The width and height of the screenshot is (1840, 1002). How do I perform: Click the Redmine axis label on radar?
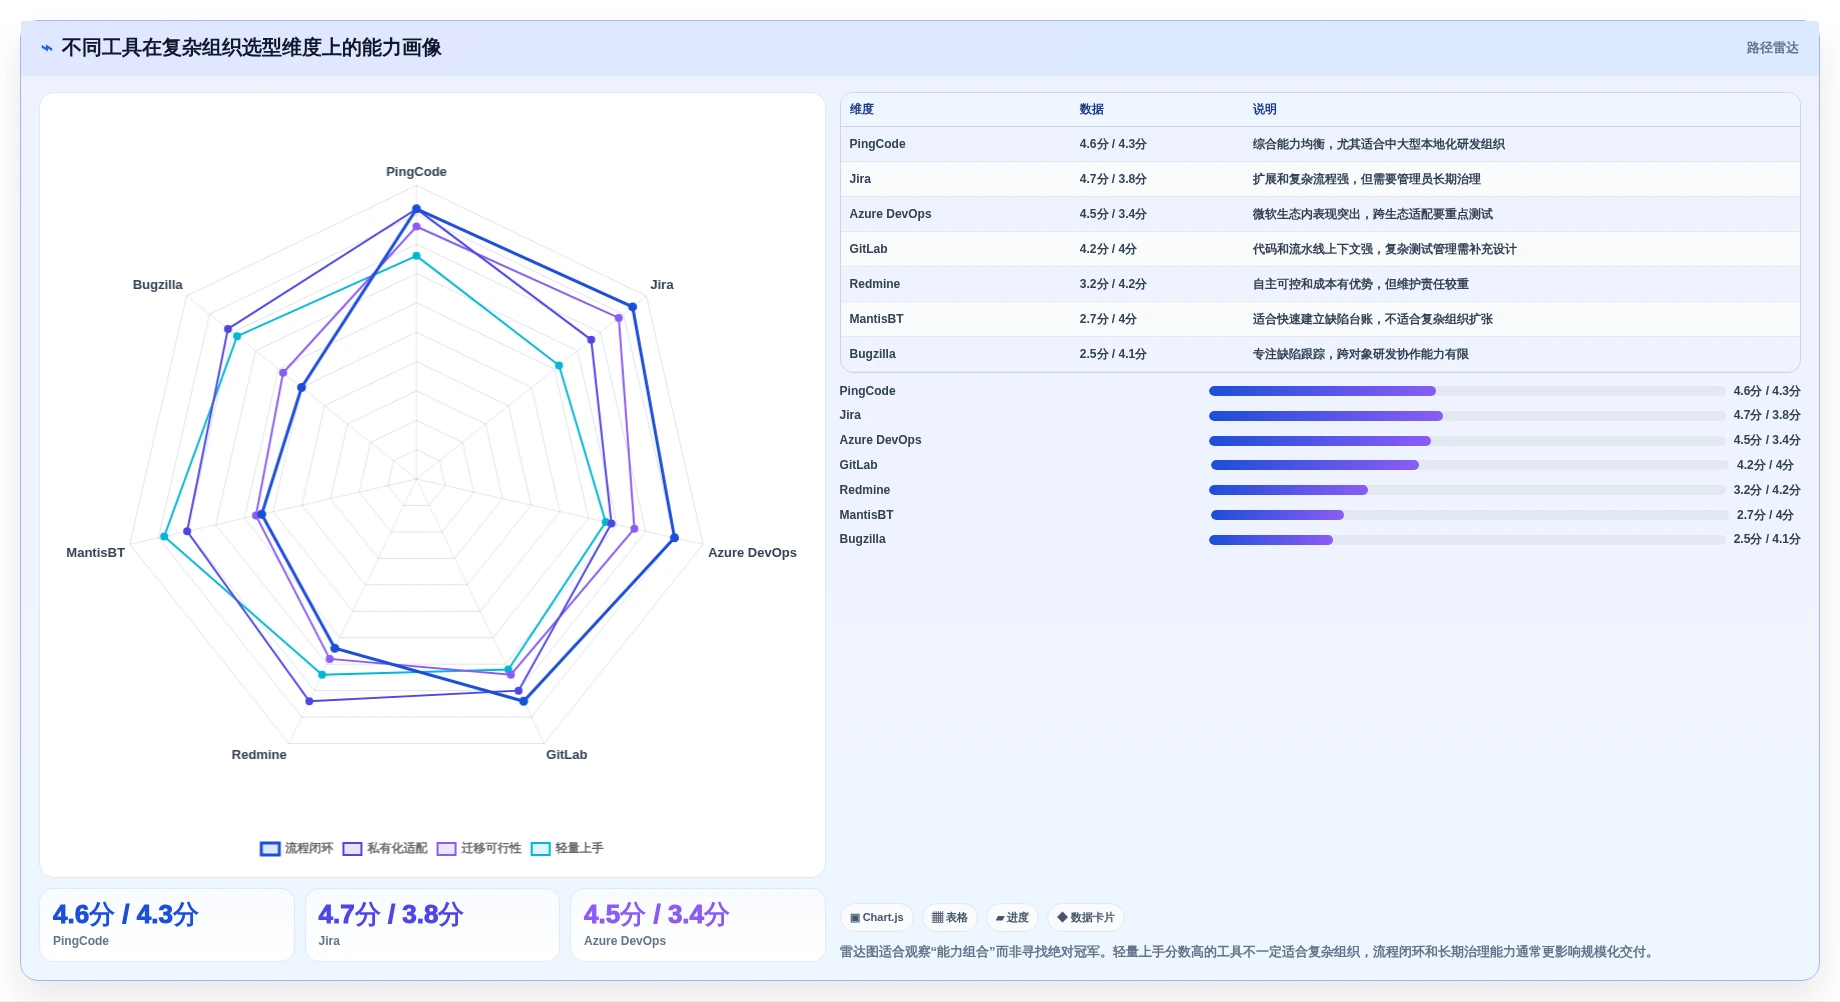[x=259, y=755]
